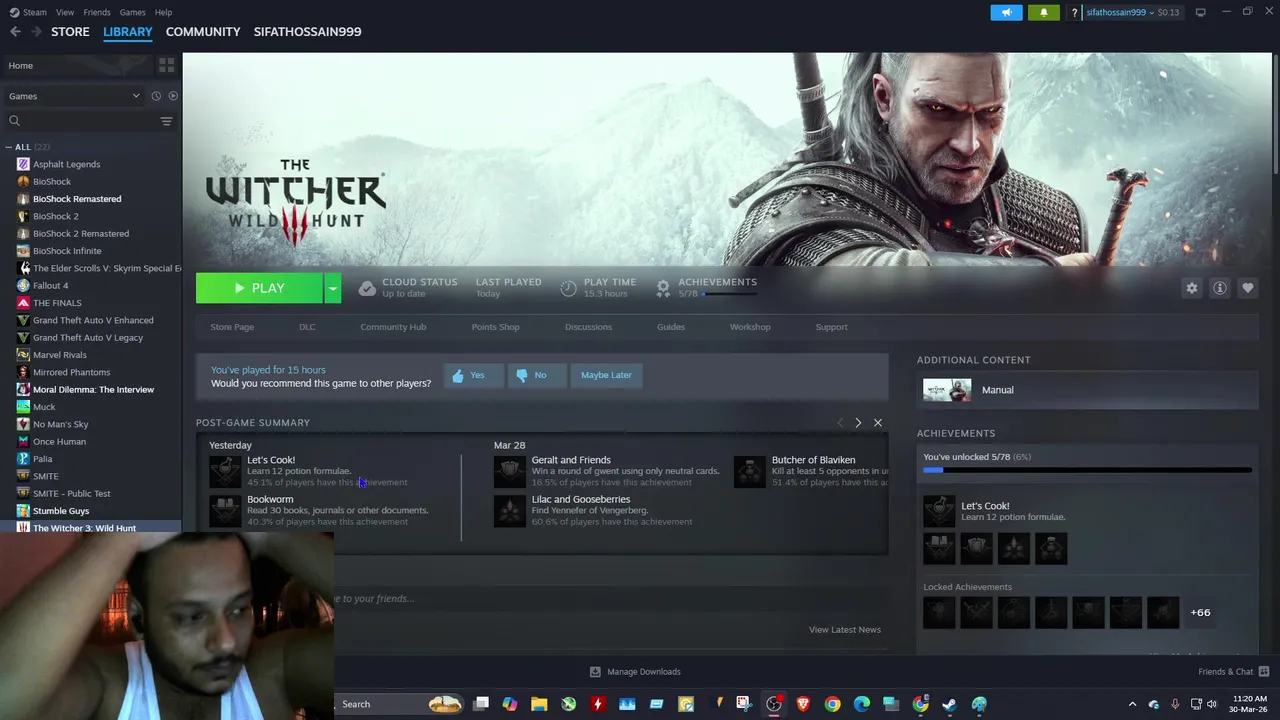Open the Points Shop link
This screenshot has width=1280, height=720.
click(x=495, y=327)
